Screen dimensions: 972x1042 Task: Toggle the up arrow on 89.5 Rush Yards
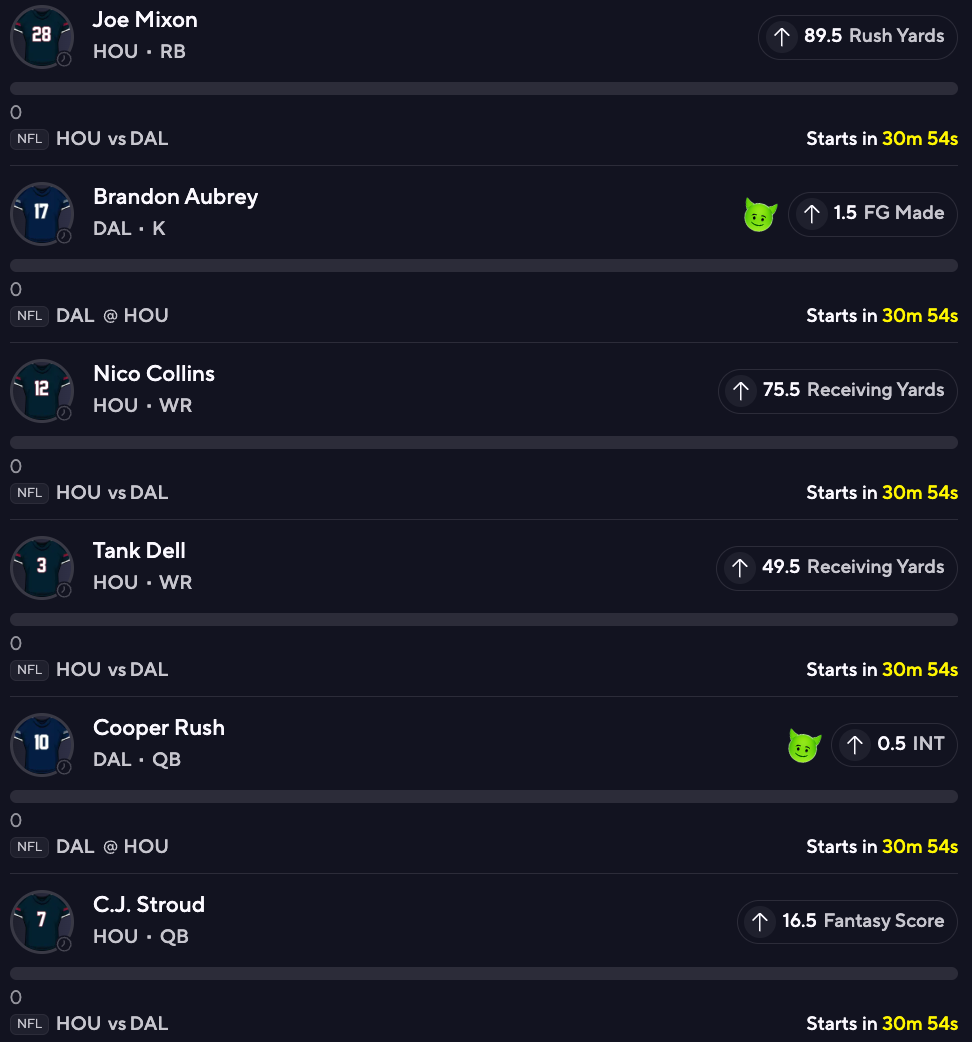click(x=781, y=37)
